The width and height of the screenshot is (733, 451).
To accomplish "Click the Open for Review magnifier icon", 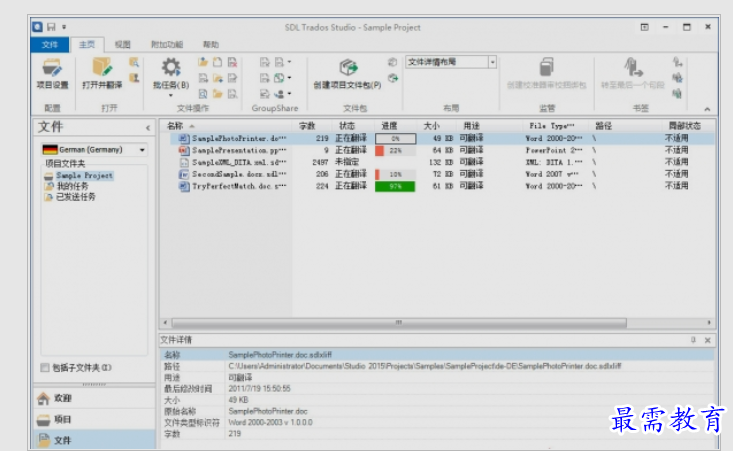I will (134, 63).
